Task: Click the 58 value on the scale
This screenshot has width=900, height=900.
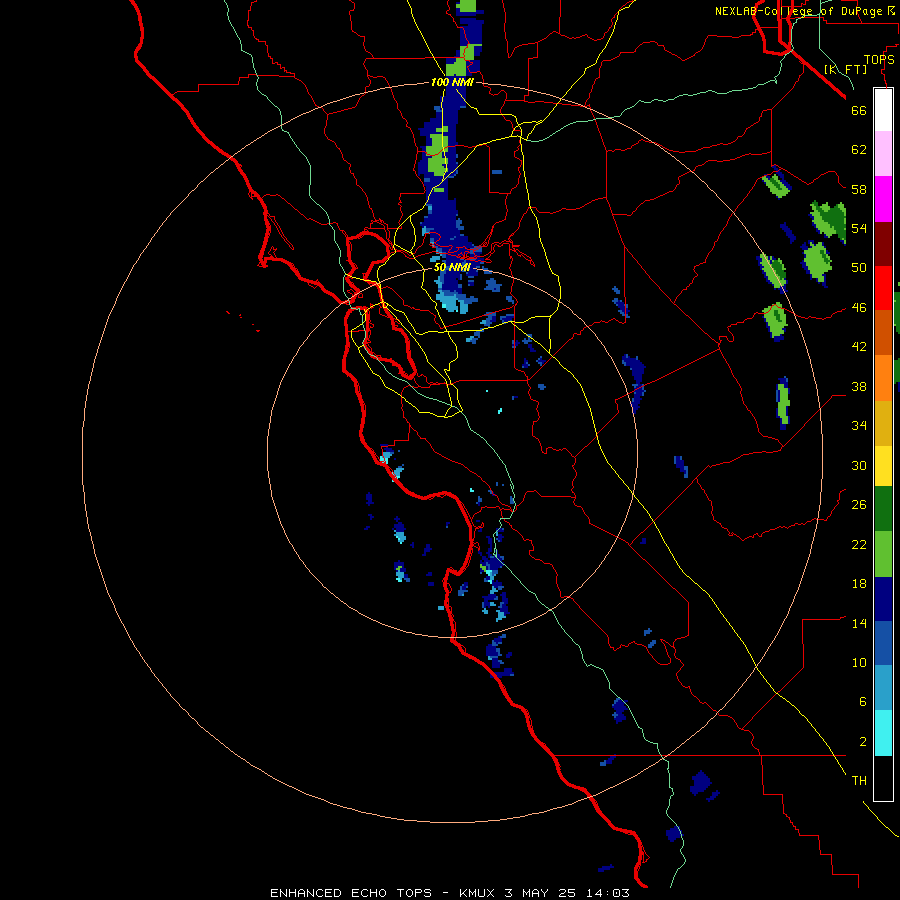Action: [859, 189]
